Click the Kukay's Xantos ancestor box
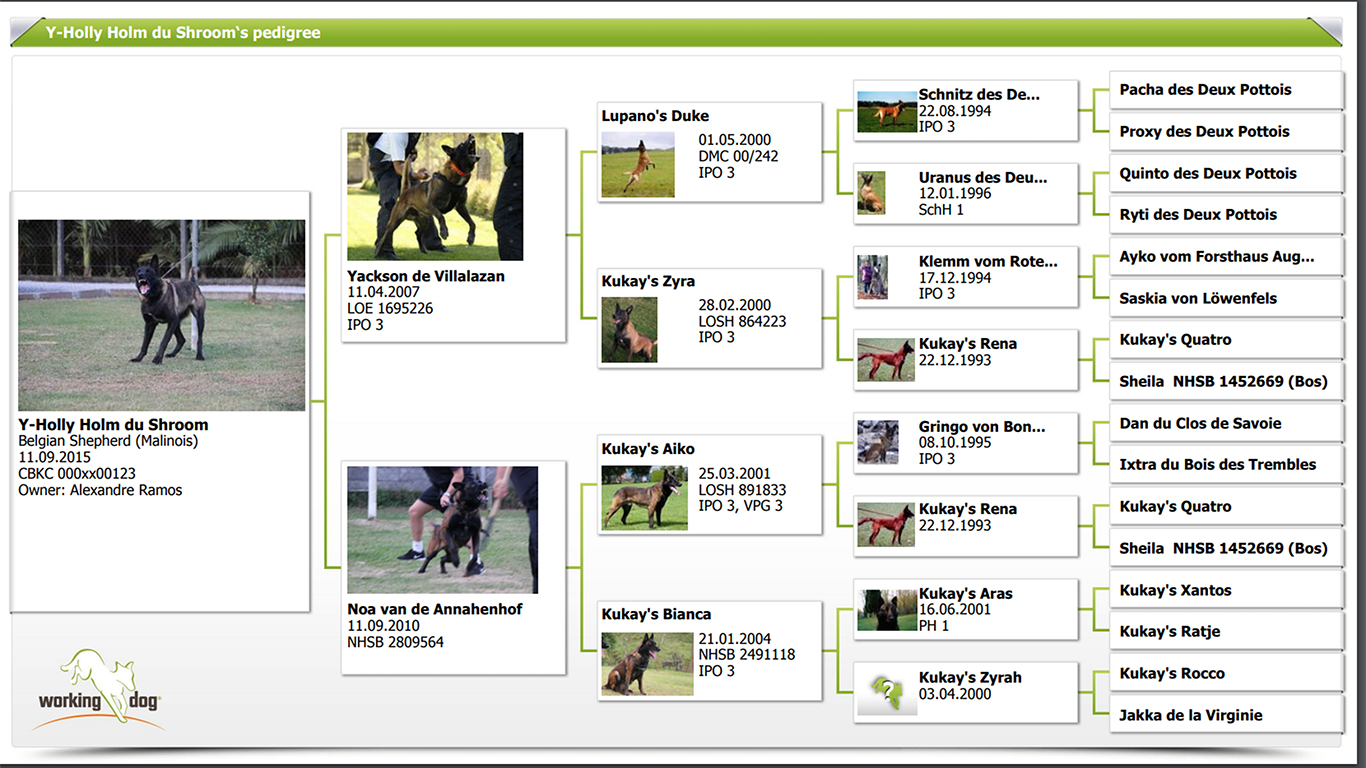The height and width of the screenshot is (768, 1366). click(1225, 590)
